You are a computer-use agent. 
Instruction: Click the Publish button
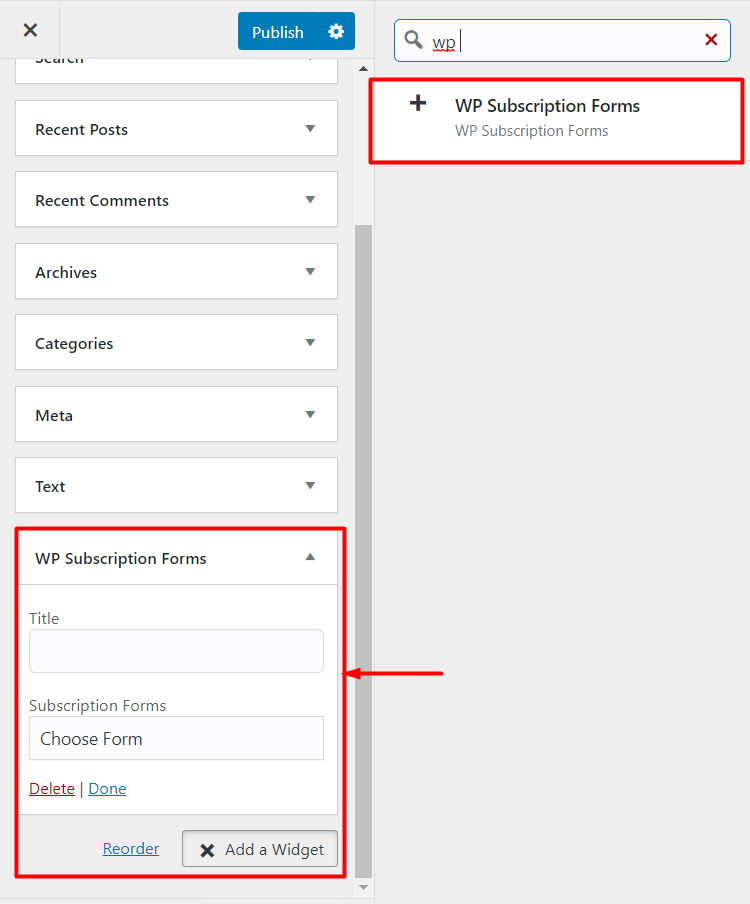click(278, 32)
